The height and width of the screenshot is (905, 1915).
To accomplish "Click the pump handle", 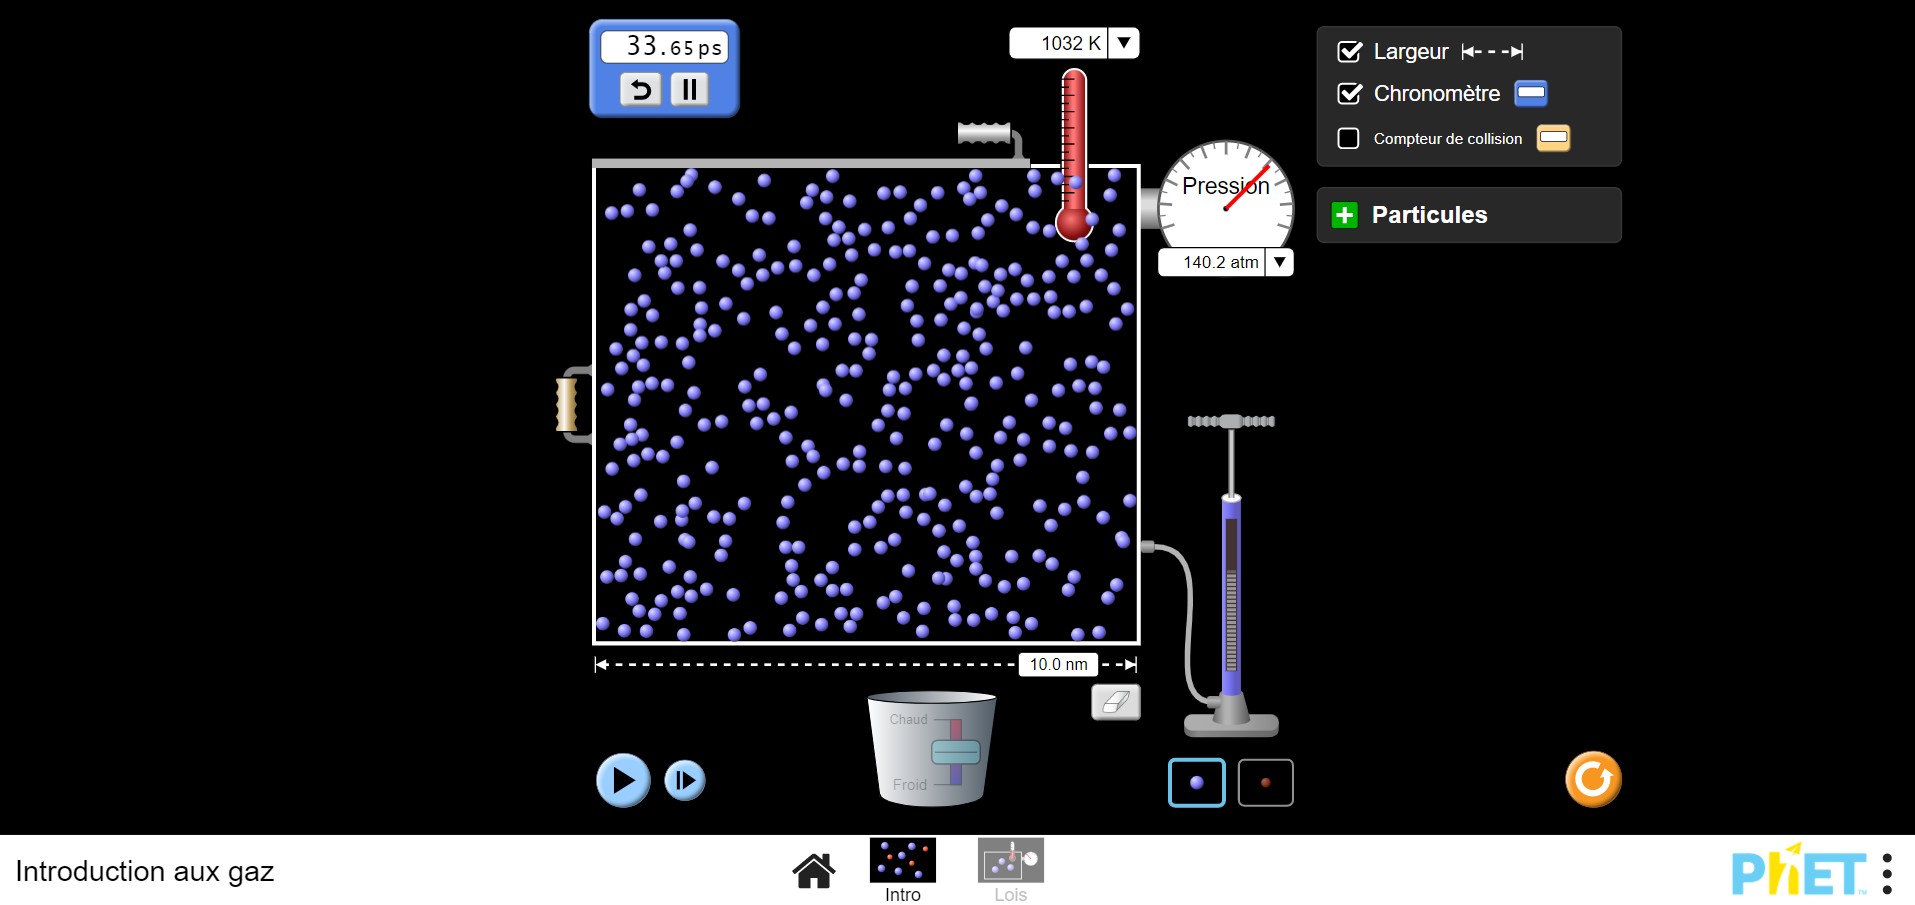I will (x=1231, y=421).
